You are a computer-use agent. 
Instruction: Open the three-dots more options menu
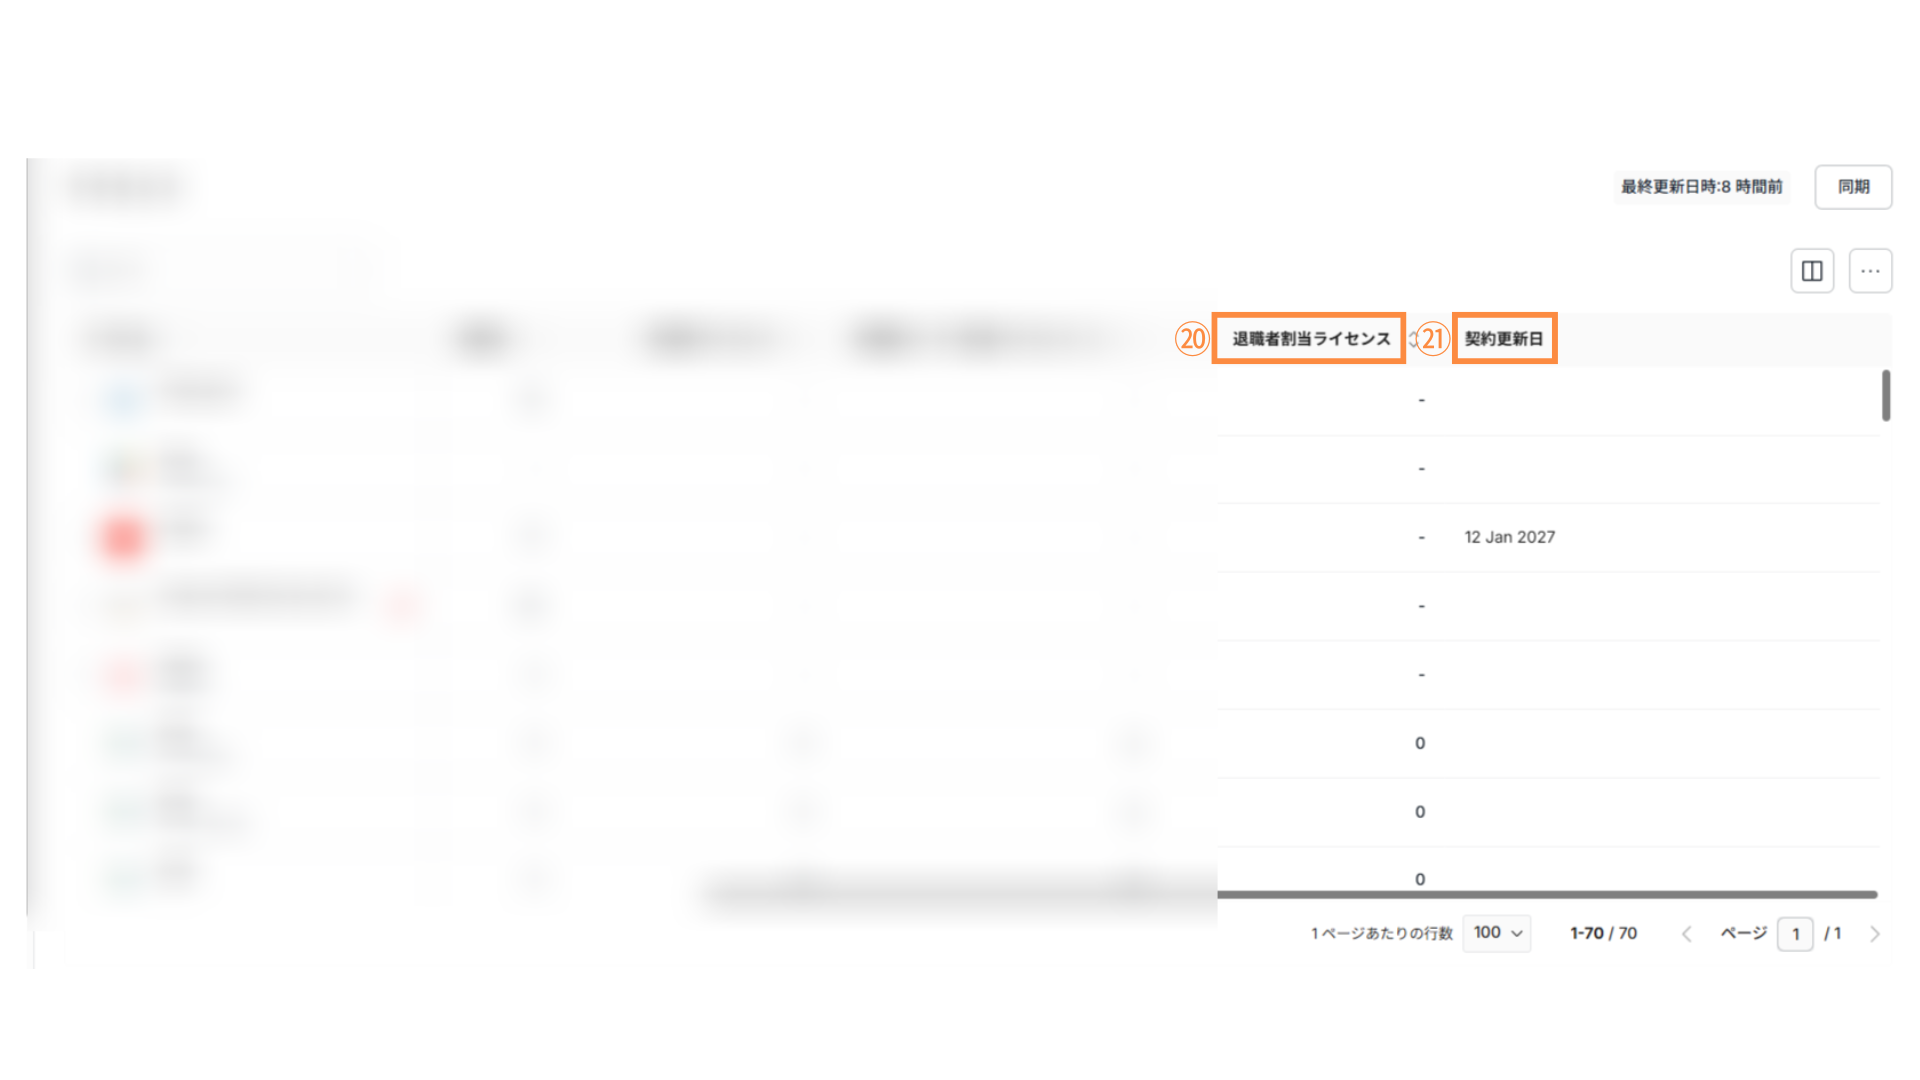point(1870,271)
